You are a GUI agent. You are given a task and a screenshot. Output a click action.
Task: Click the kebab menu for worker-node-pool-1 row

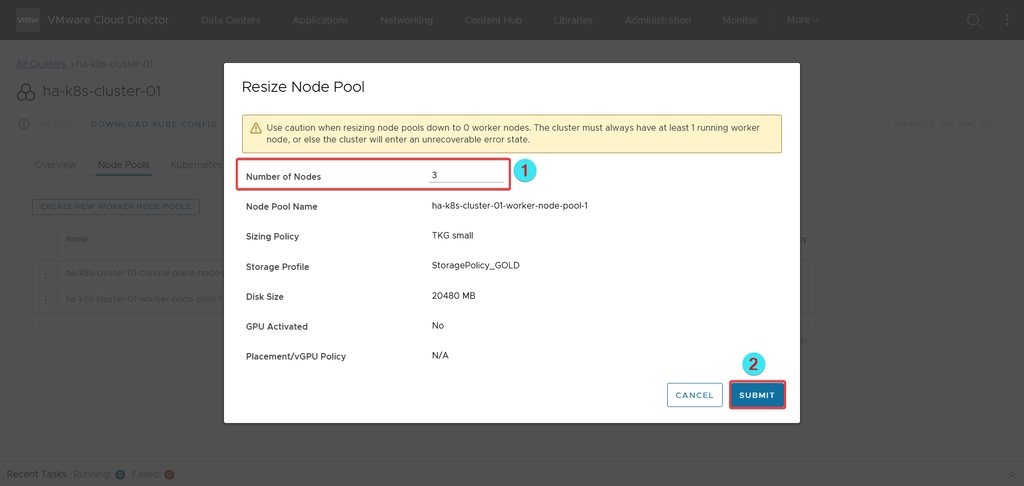point(46,299)
